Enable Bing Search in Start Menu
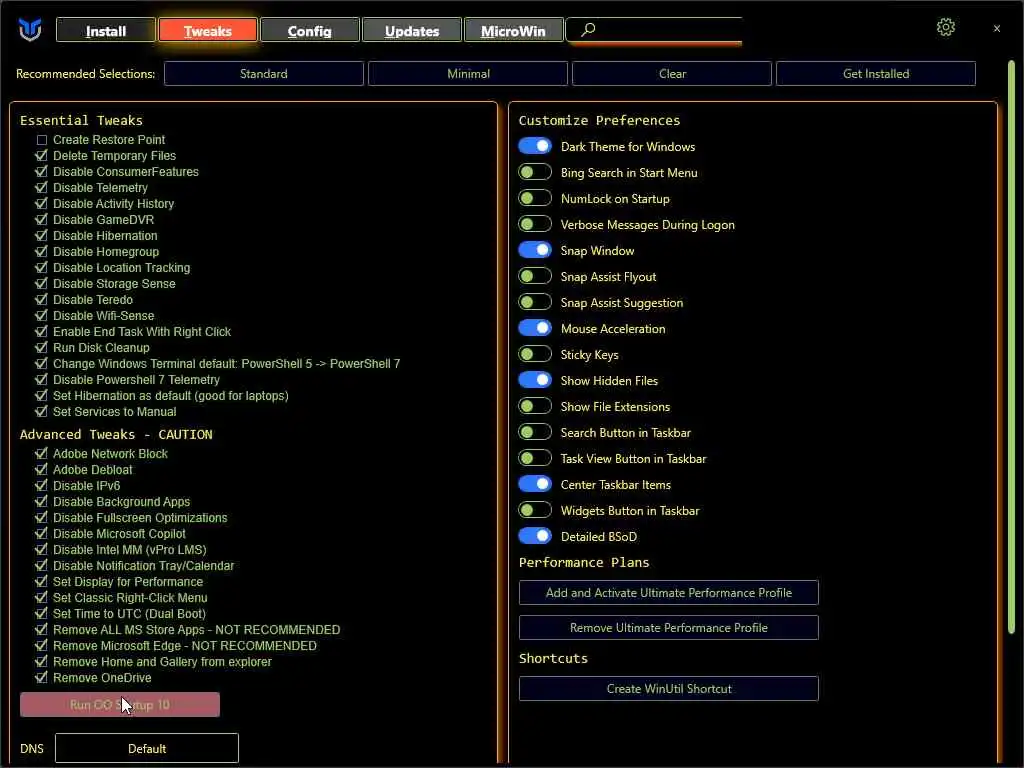Image resolution: width=1024 pixels, height=768 pixels. tap(535, 172)
